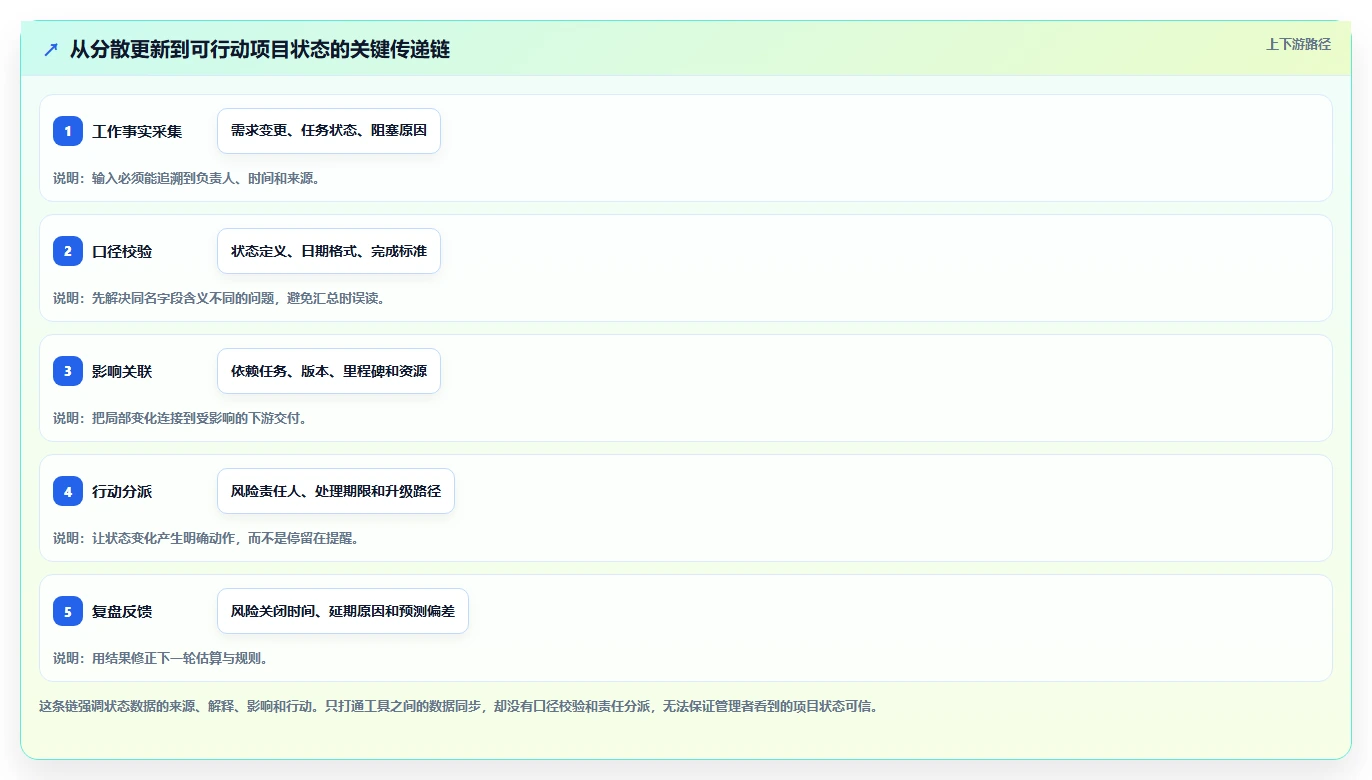1372x780 pixels.
Task: Click the 影响关联 step title
Action: 122,371
